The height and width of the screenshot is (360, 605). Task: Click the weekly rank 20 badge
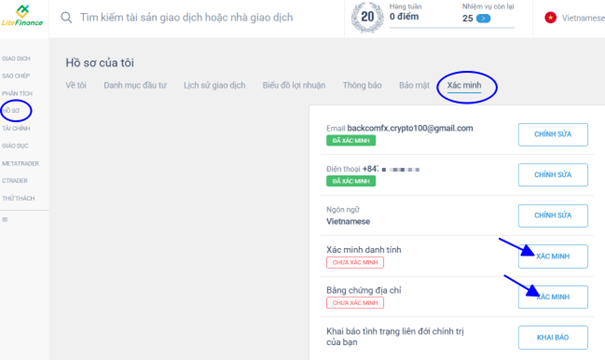[x=367, y=17]
